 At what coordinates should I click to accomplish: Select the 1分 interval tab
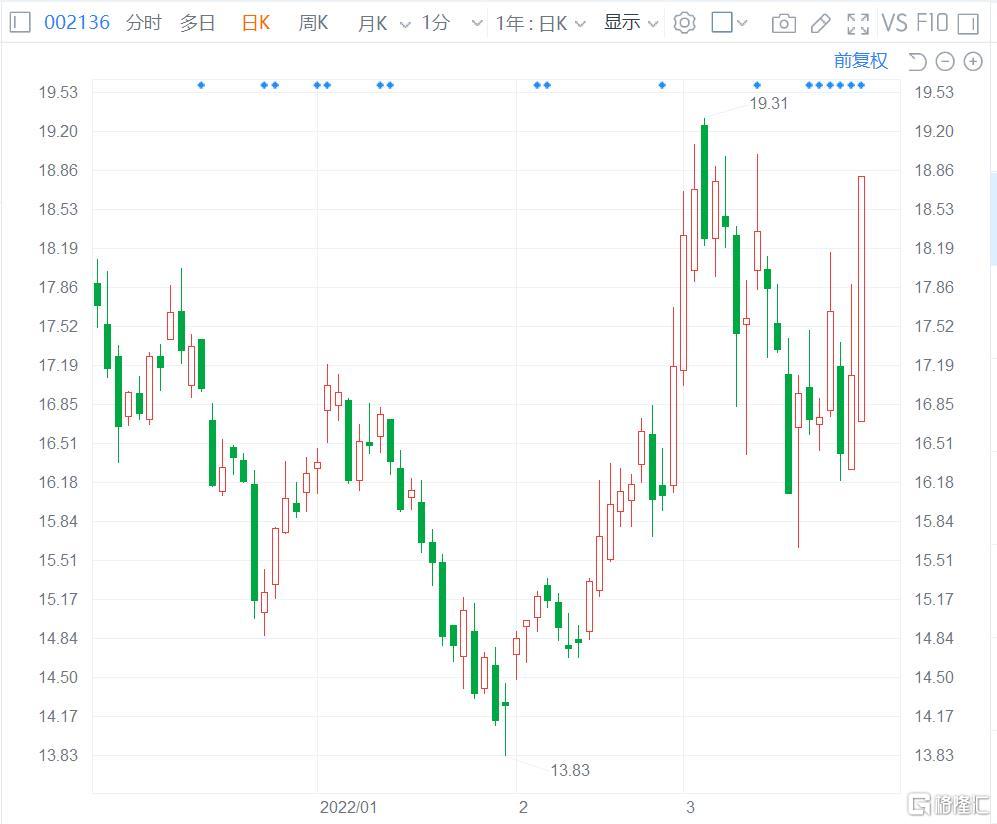coord(436,24)
